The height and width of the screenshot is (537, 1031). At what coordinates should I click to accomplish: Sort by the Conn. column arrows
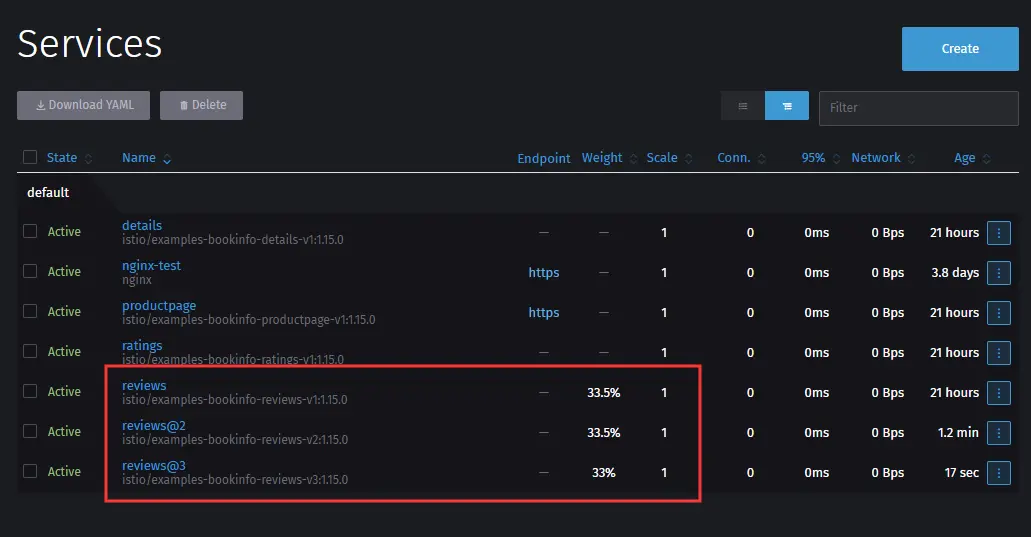pyautogui.click(x=761, y=158)
